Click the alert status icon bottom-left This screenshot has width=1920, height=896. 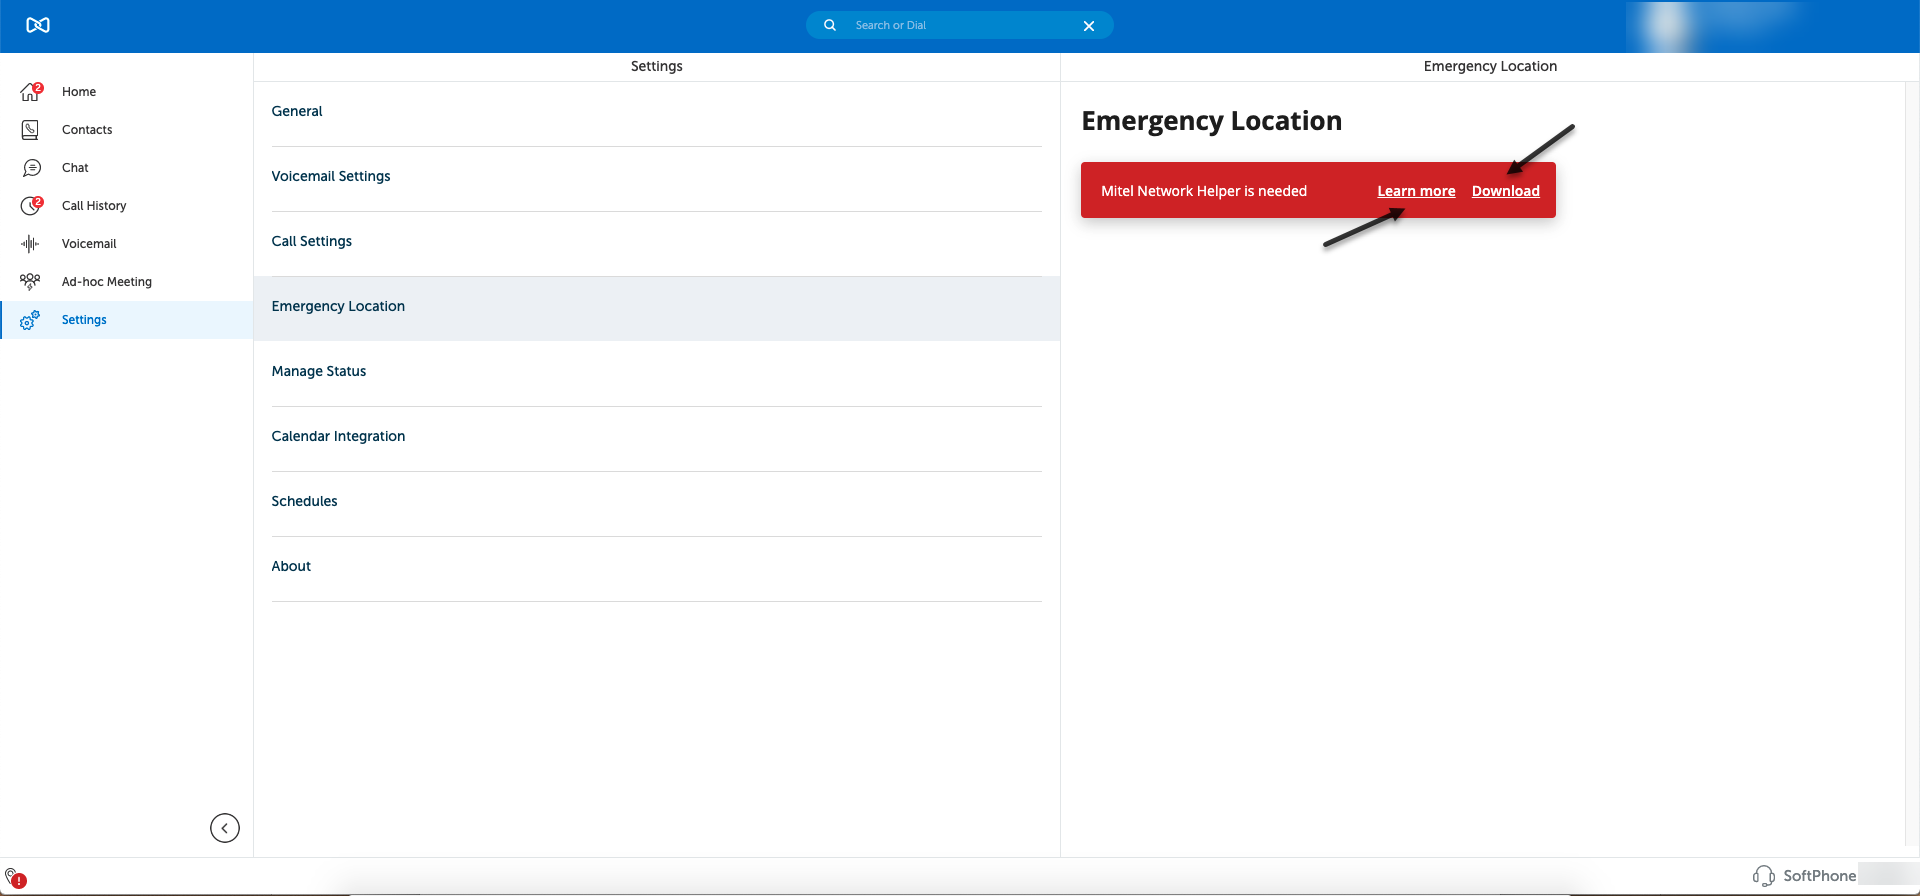[15, 878]
